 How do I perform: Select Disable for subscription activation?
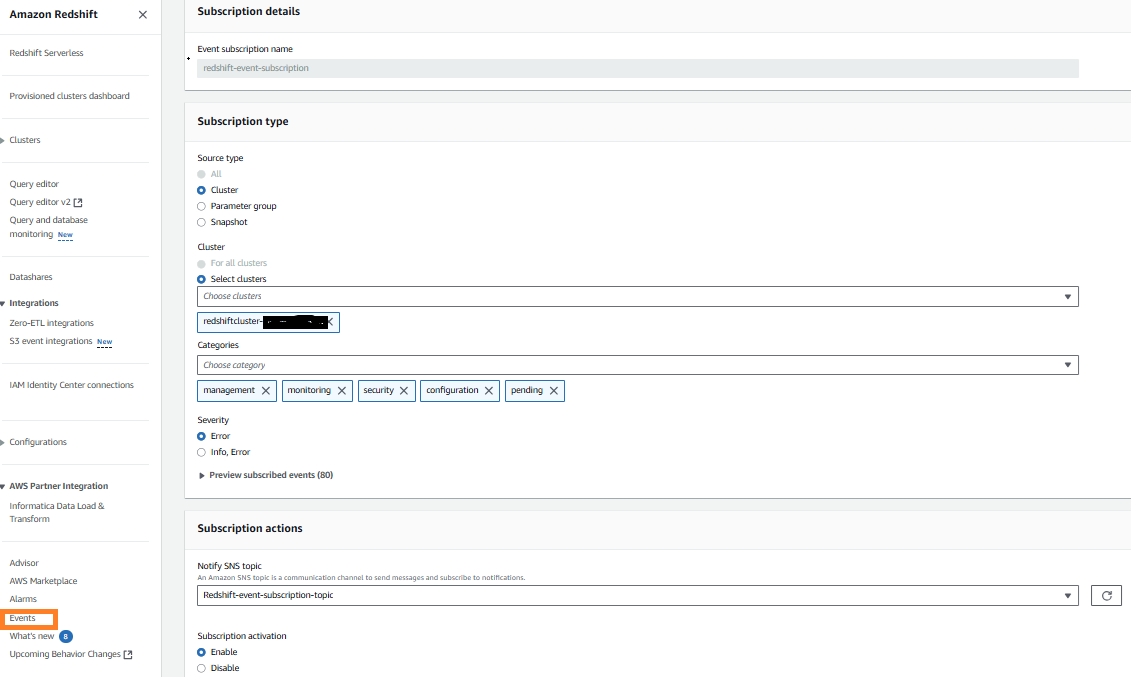pyautogui.click(x=202, y=668)
